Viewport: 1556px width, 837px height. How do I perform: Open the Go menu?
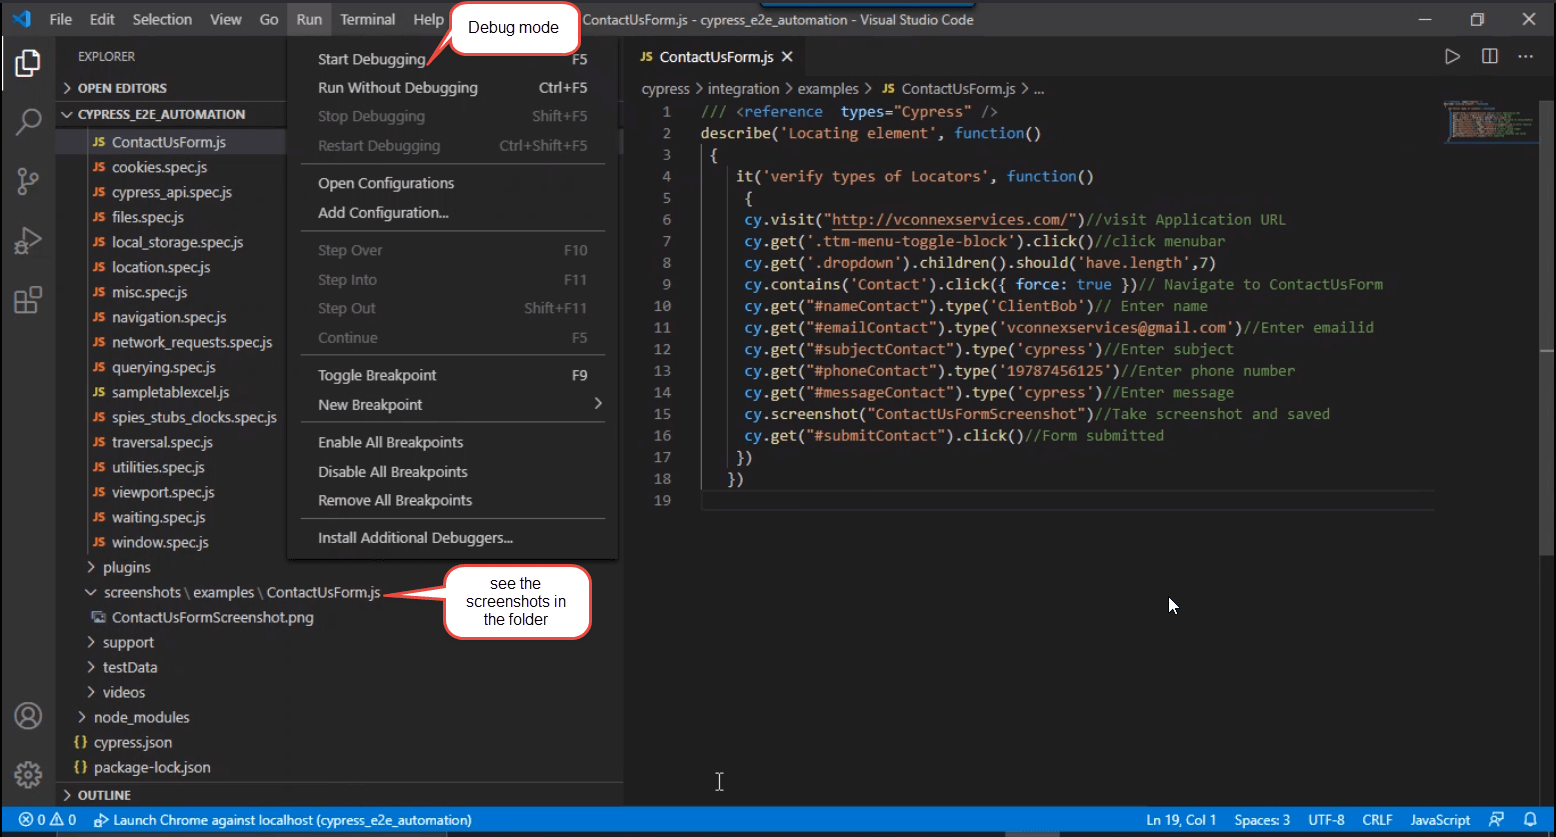269,19
